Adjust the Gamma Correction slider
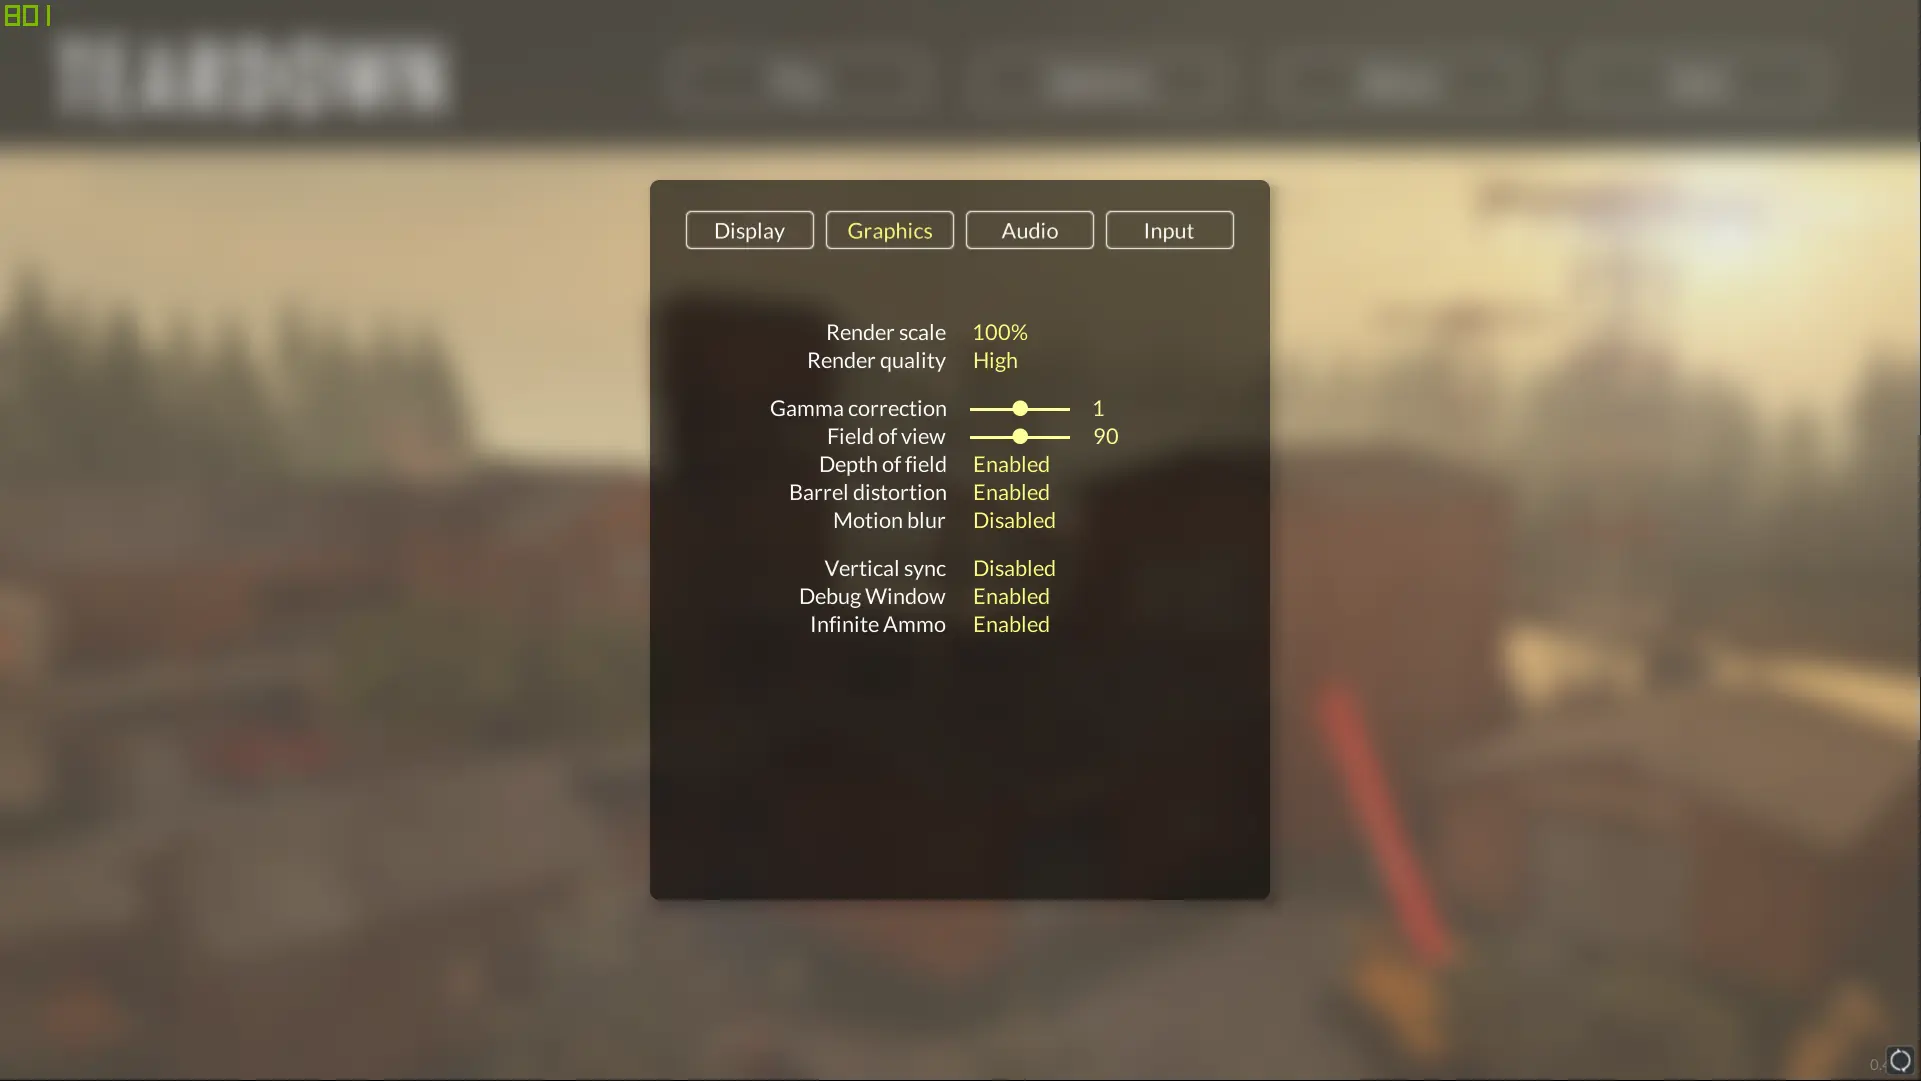 click(1021, 409)
